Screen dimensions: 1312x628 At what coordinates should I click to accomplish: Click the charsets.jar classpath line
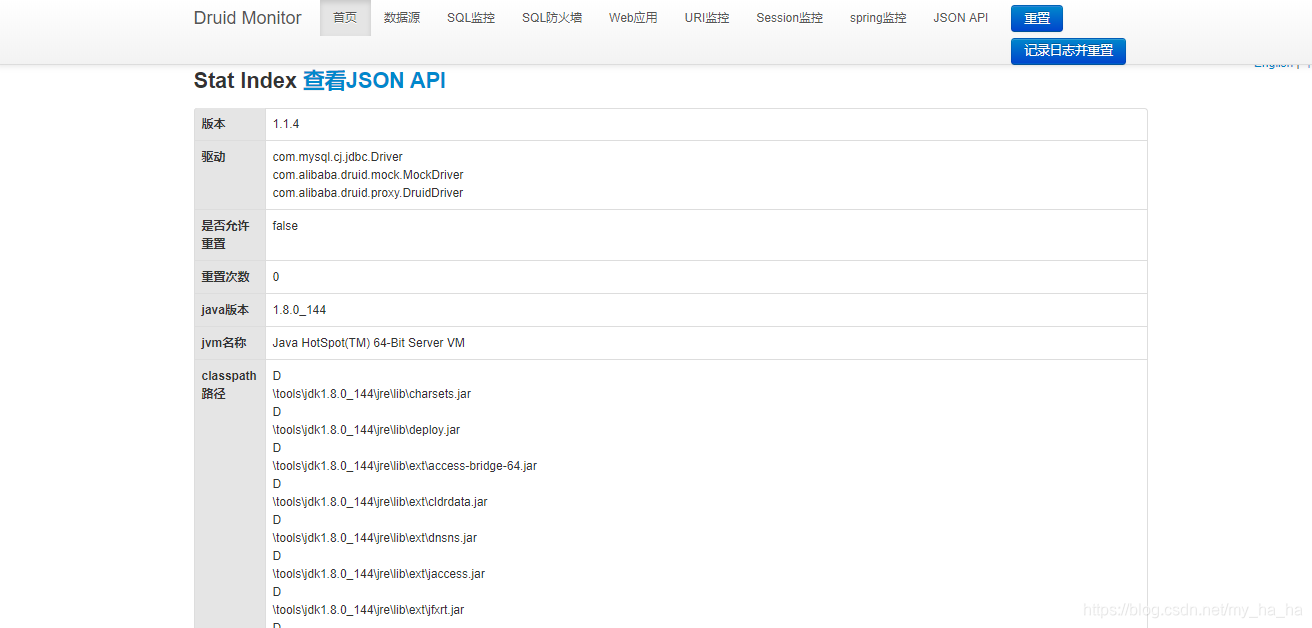click(x=372, y=394)
